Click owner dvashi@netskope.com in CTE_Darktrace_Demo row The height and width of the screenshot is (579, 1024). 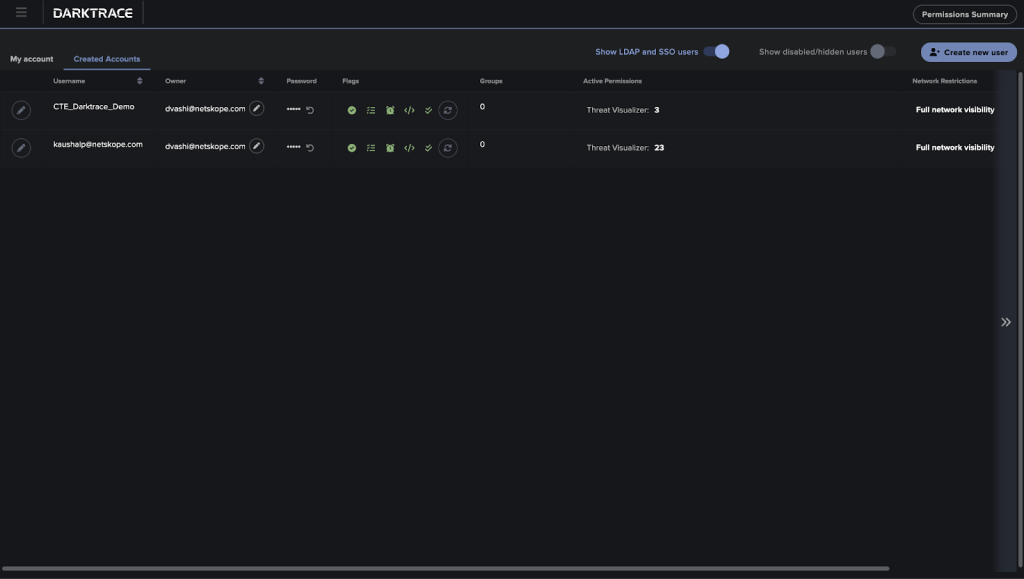point(205,109)
